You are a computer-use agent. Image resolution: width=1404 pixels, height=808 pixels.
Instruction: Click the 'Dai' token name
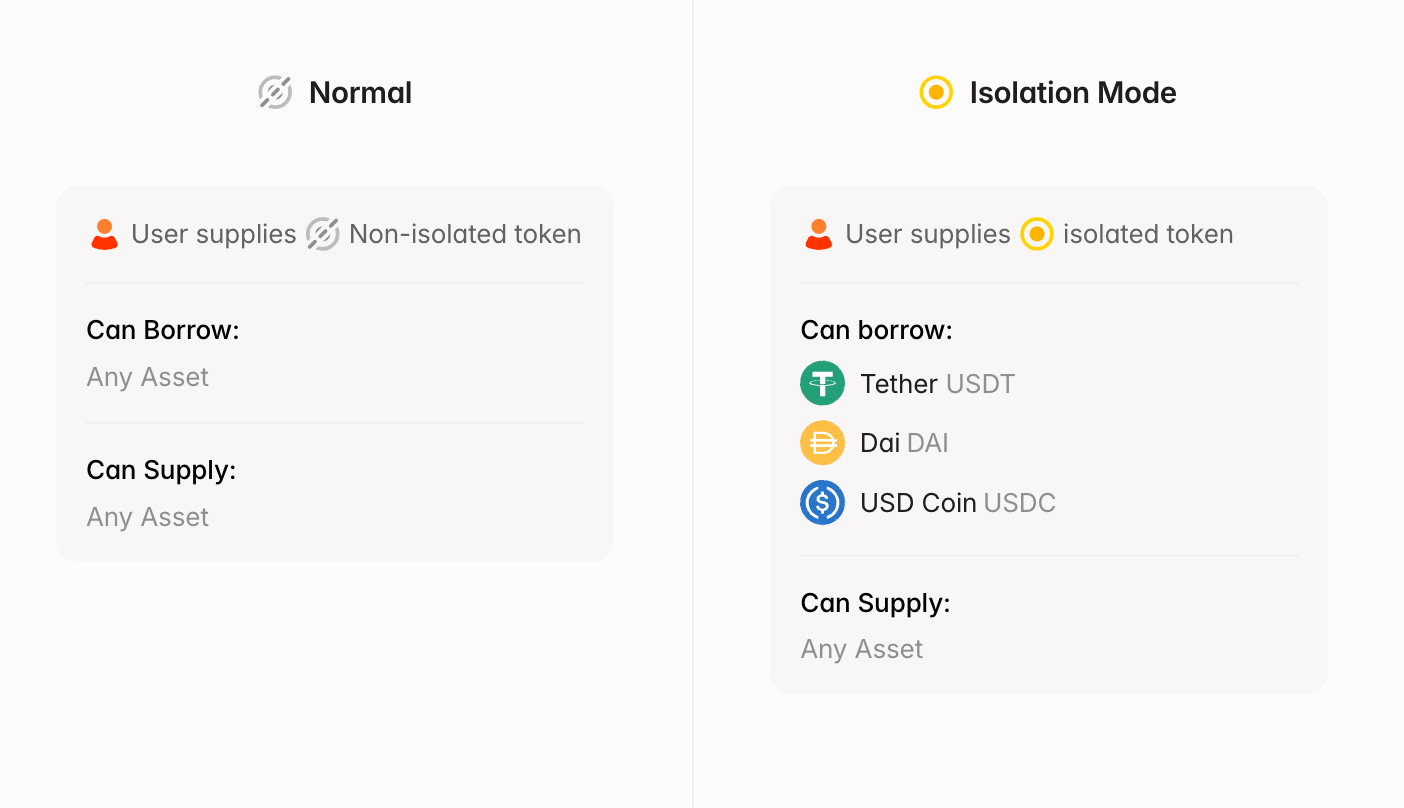880,442
